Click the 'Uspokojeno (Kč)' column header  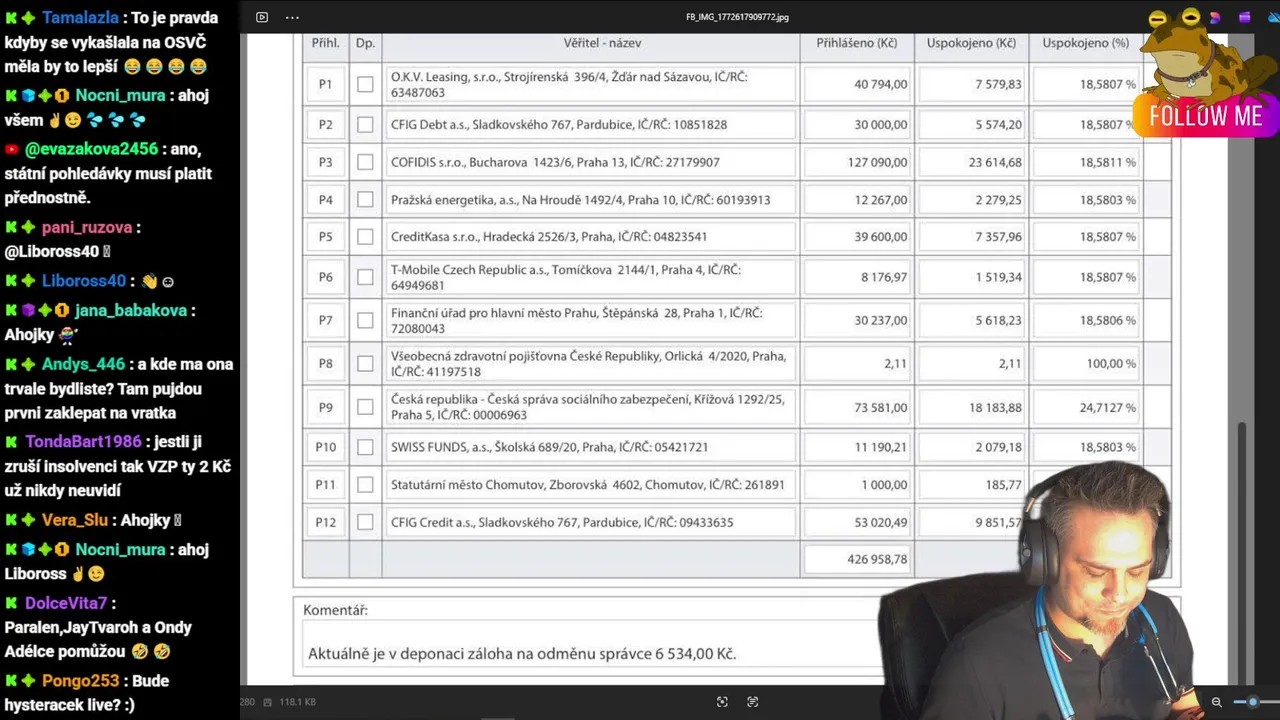971,43
